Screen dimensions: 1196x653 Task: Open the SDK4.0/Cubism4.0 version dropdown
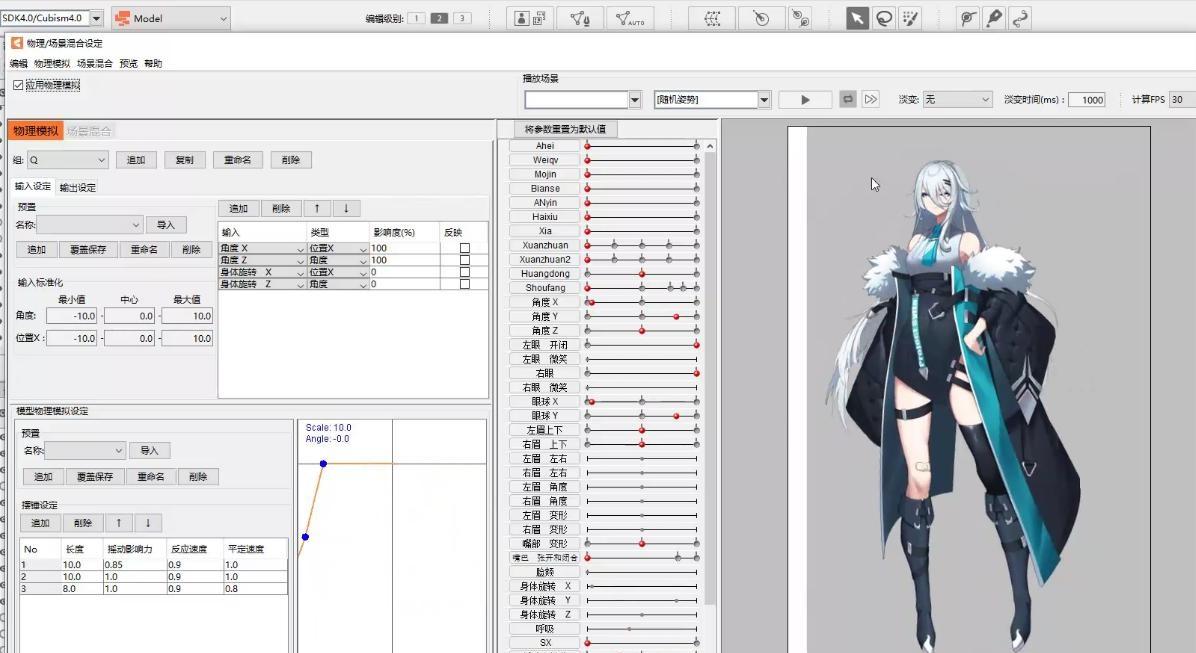coord(96,18)
